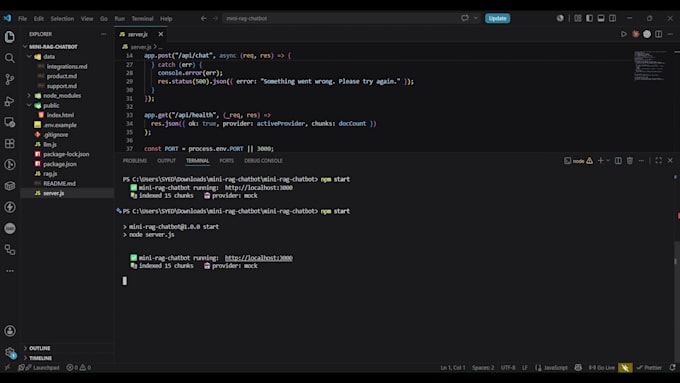The width and height of the screenshot is (680, 383).
Task: Click Go Live in the status bar
Action: pyautogui.click(x=602, y=367)
